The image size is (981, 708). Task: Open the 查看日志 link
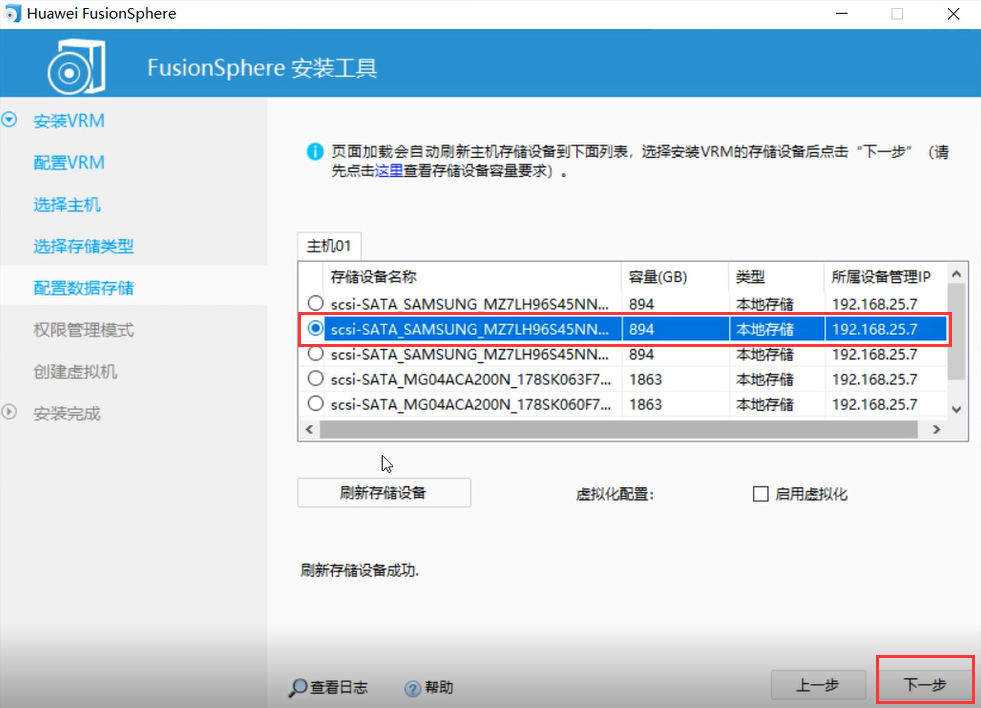(338, 688)
